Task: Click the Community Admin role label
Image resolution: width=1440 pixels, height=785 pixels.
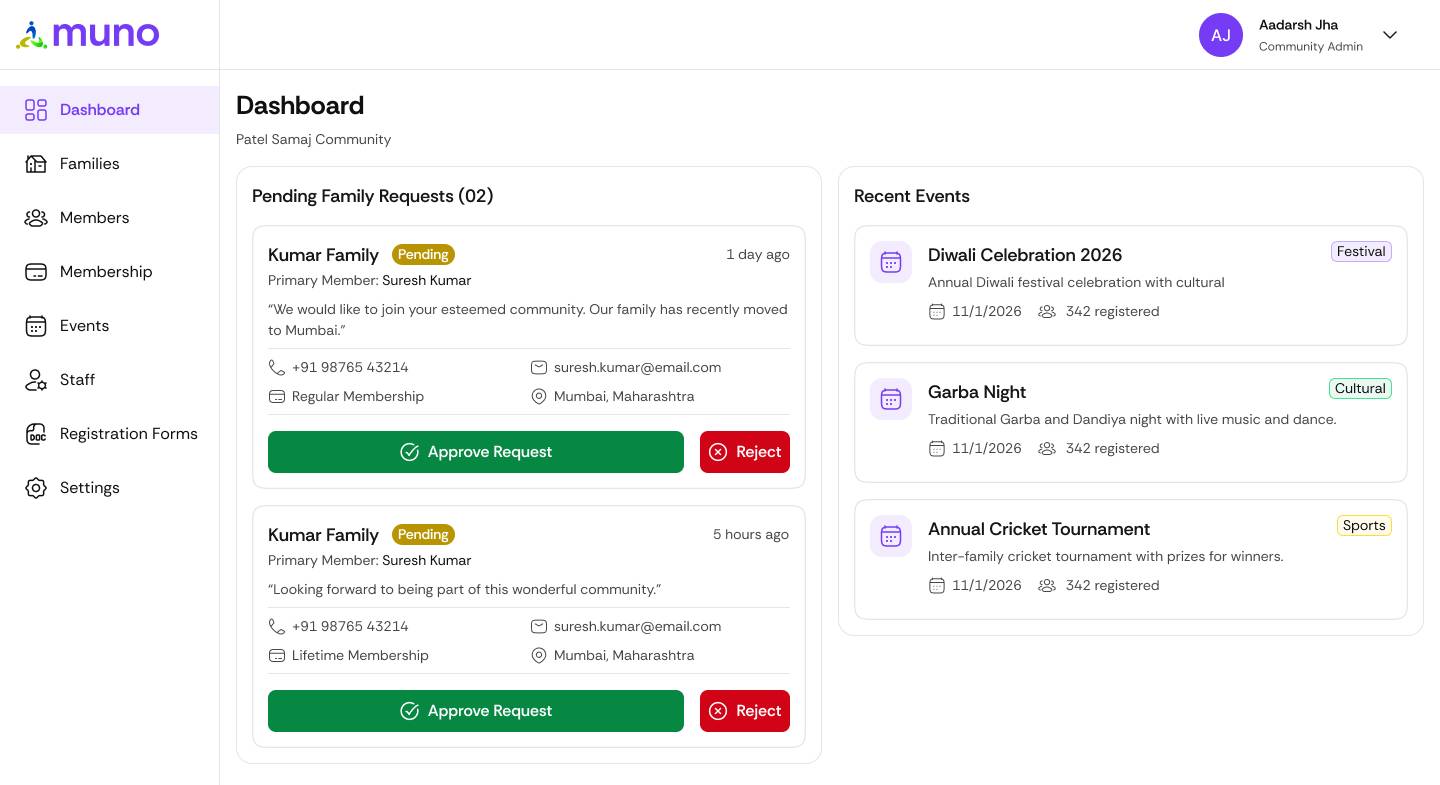Action: (1311, 47)
